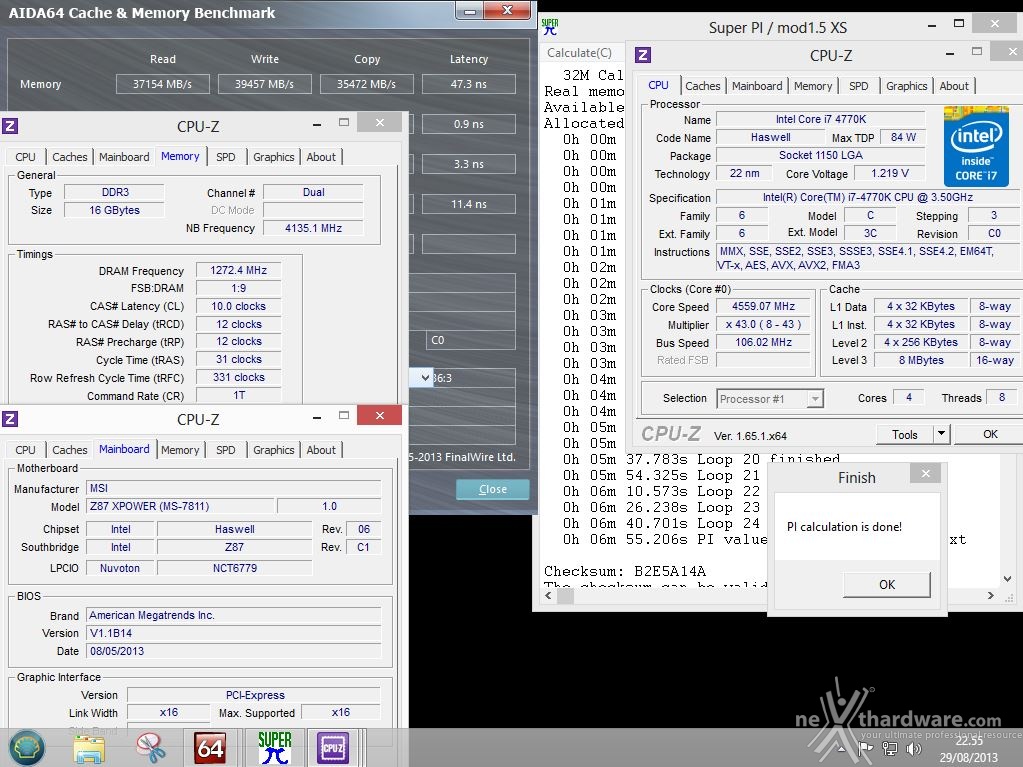Click AIDA64 memory Write value 39457 MB/s

coord(264,84)
